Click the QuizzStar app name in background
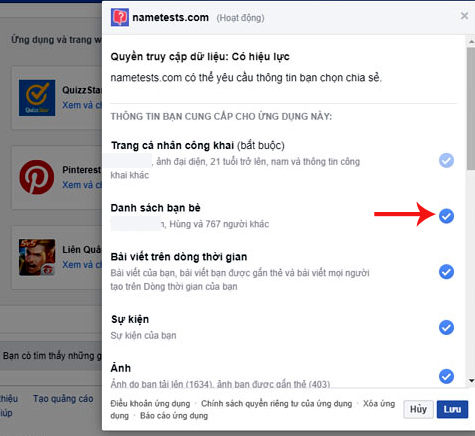 pos(82,90)
